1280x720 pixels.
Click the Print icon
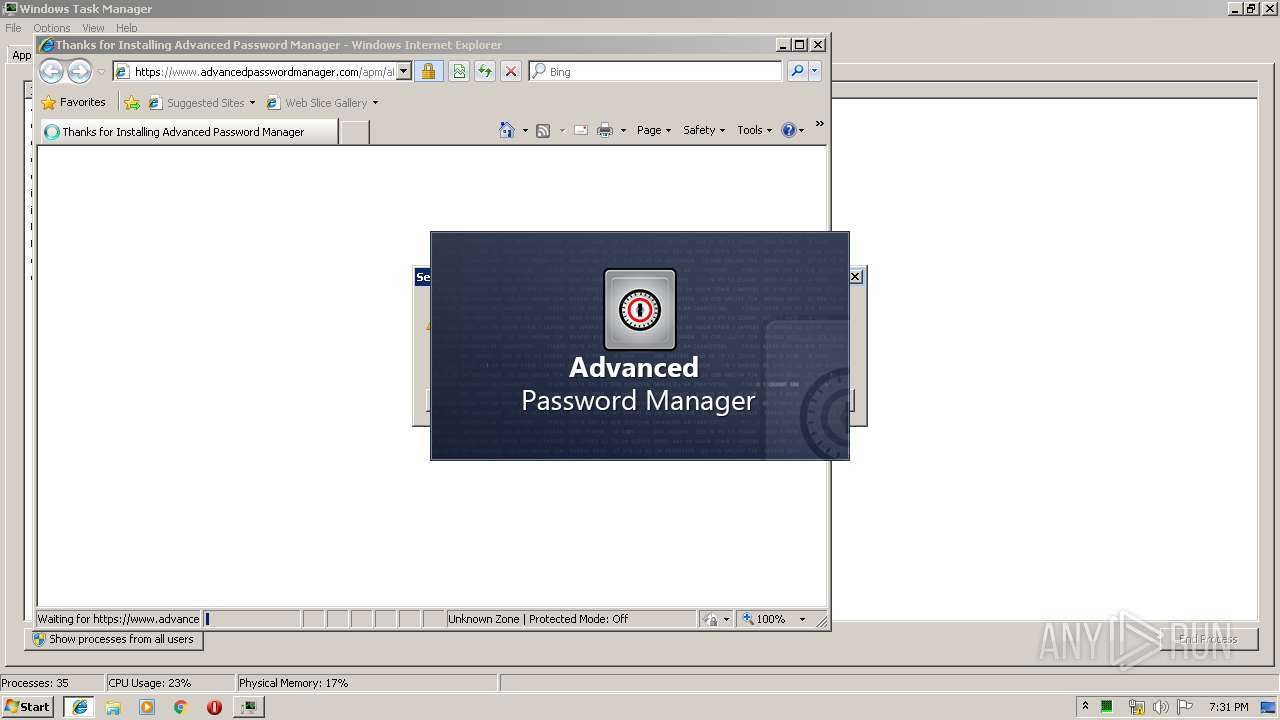(x=605, y=130)
